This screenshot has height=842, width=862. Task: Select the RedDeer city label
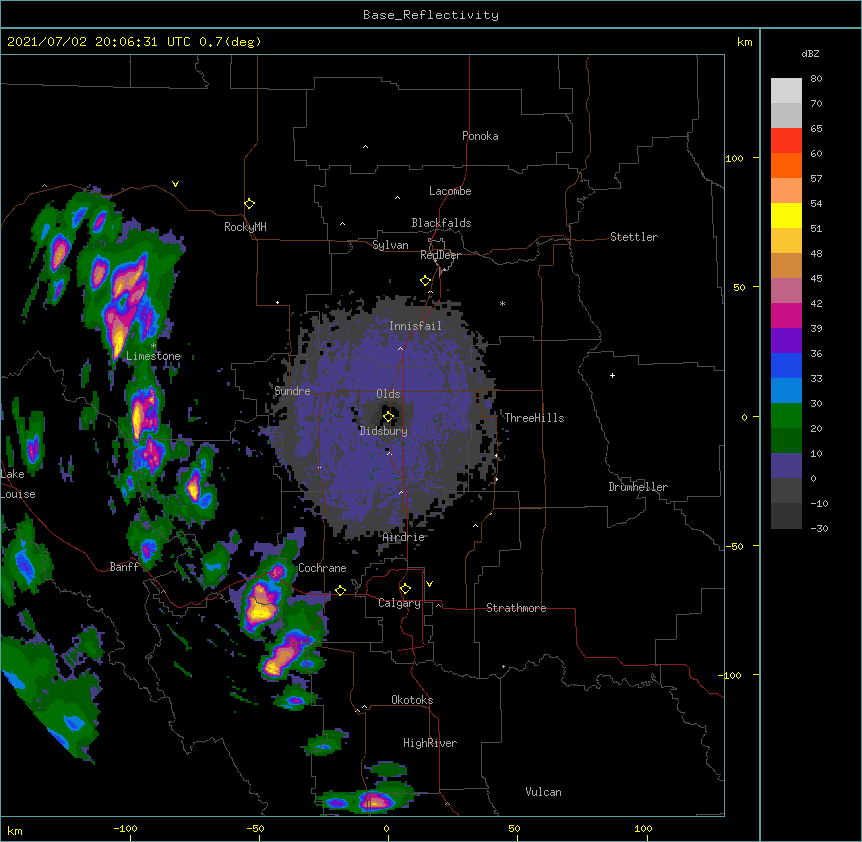tap(440, 255)
